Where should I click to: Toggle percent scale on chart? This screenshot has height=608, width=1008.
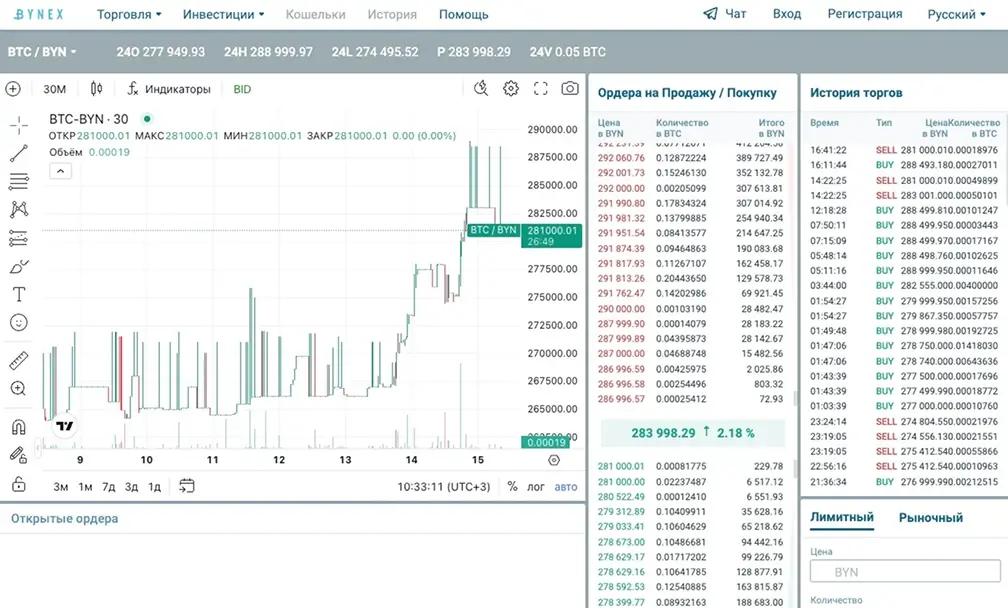pyautogui.click(x=512, y=487)
